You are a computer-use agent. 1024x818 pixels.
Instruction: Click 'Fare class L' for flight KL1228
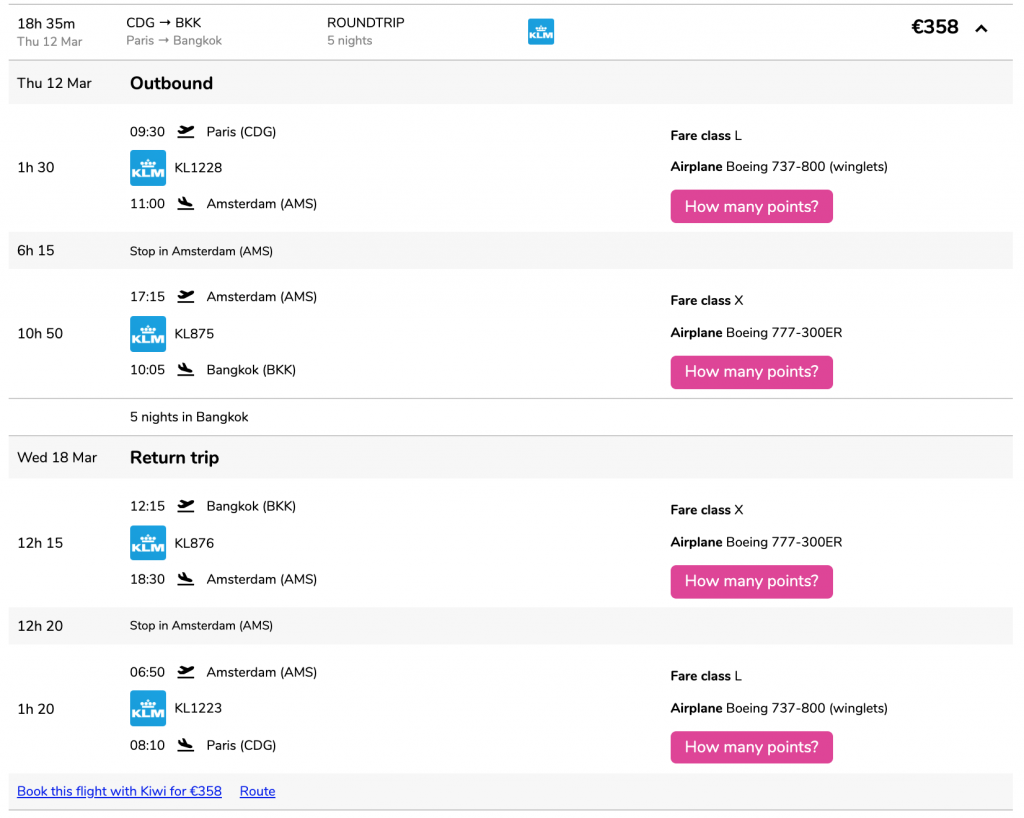[706, 136]
